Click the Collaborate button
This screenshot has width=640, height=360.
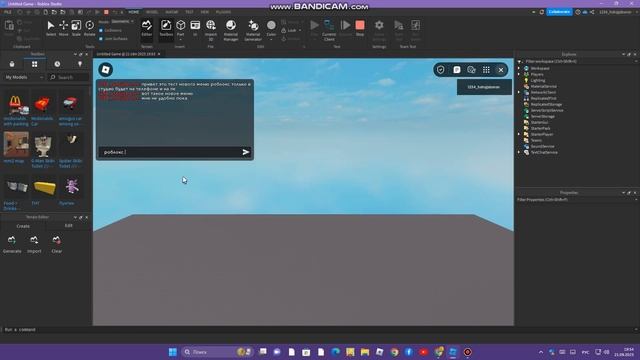tap(559, 12)
